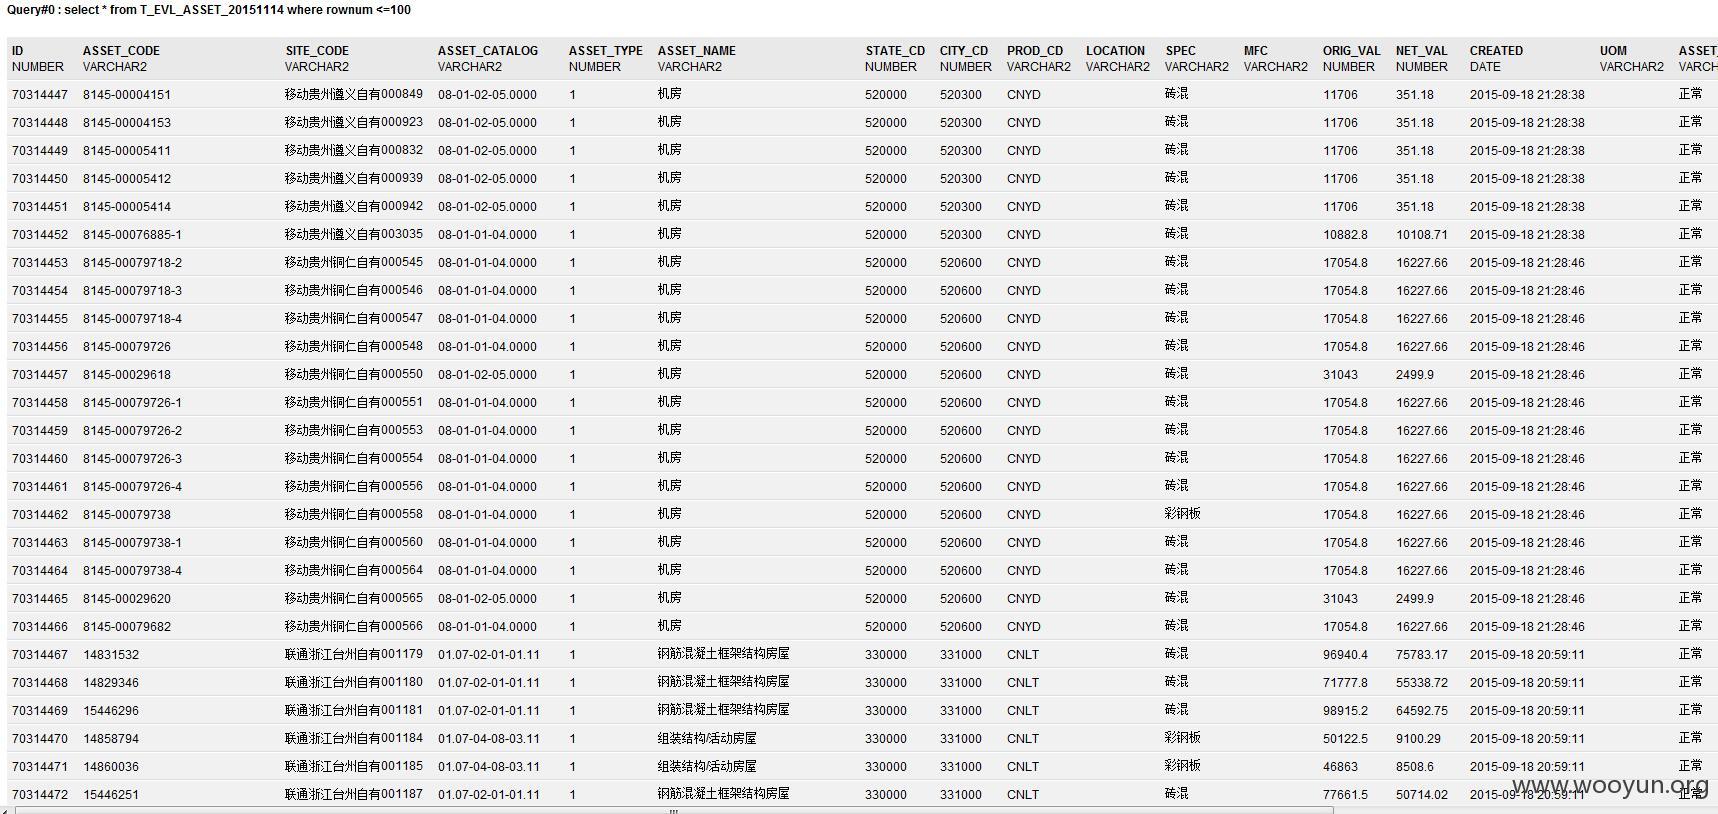
Task: Select the ASSET_CODE column header
Action: point(121,51)
